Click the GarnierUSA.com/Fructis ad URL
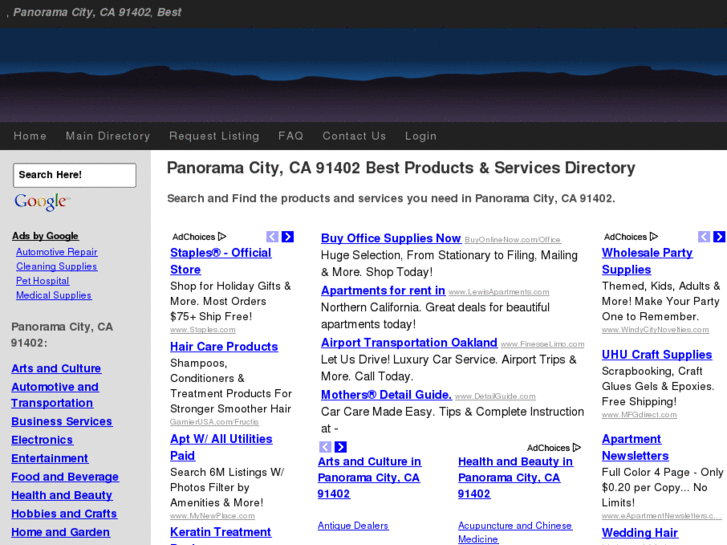This screenshot has width=727, height=545. [x=214, y=422]
